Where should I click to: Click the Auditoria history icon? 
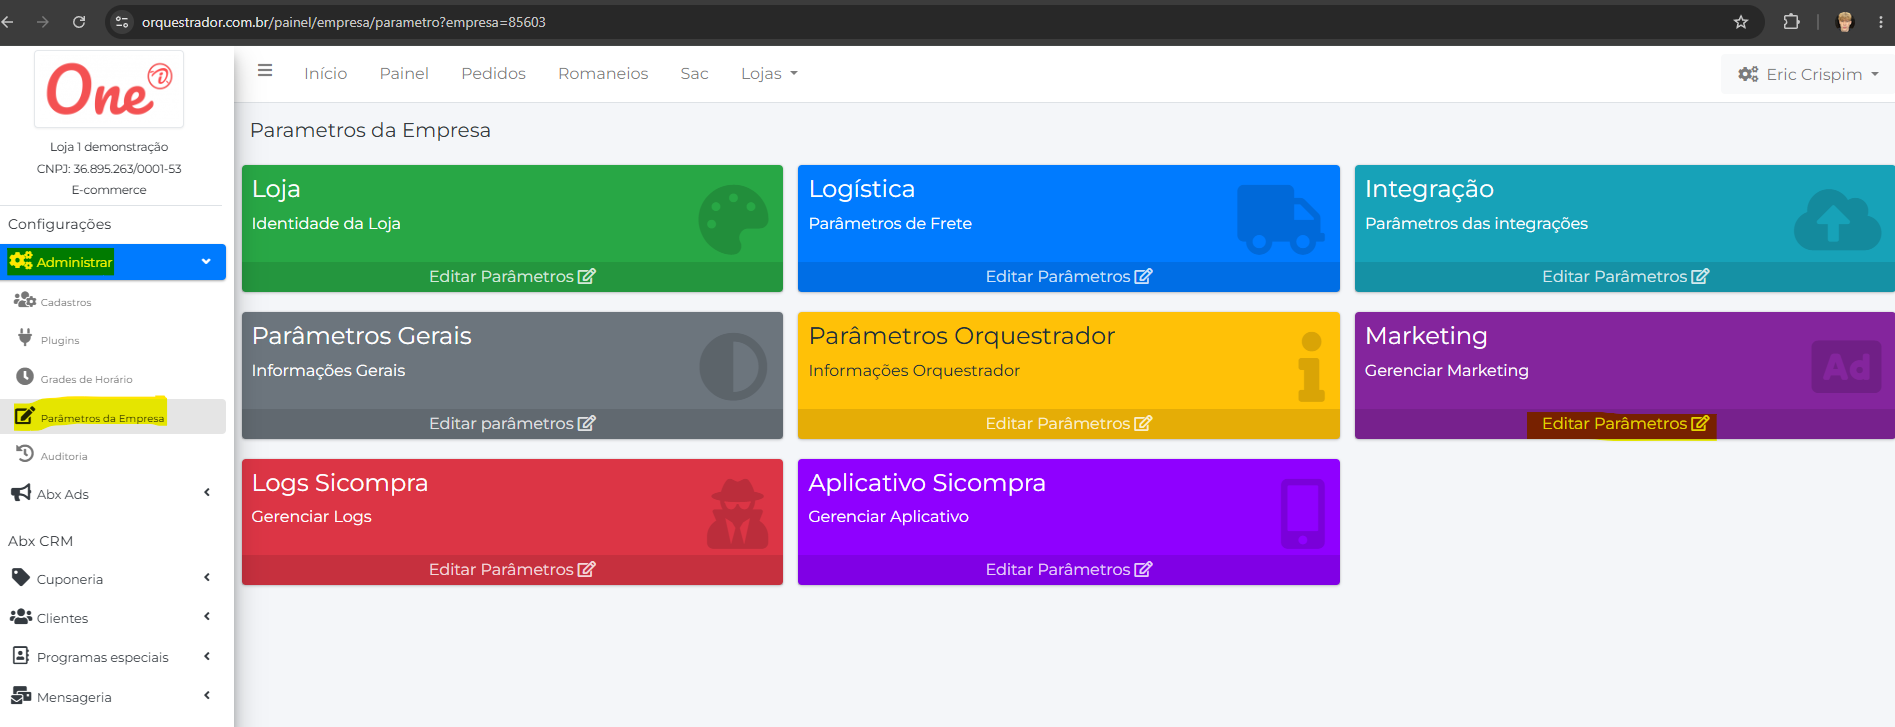25,454
